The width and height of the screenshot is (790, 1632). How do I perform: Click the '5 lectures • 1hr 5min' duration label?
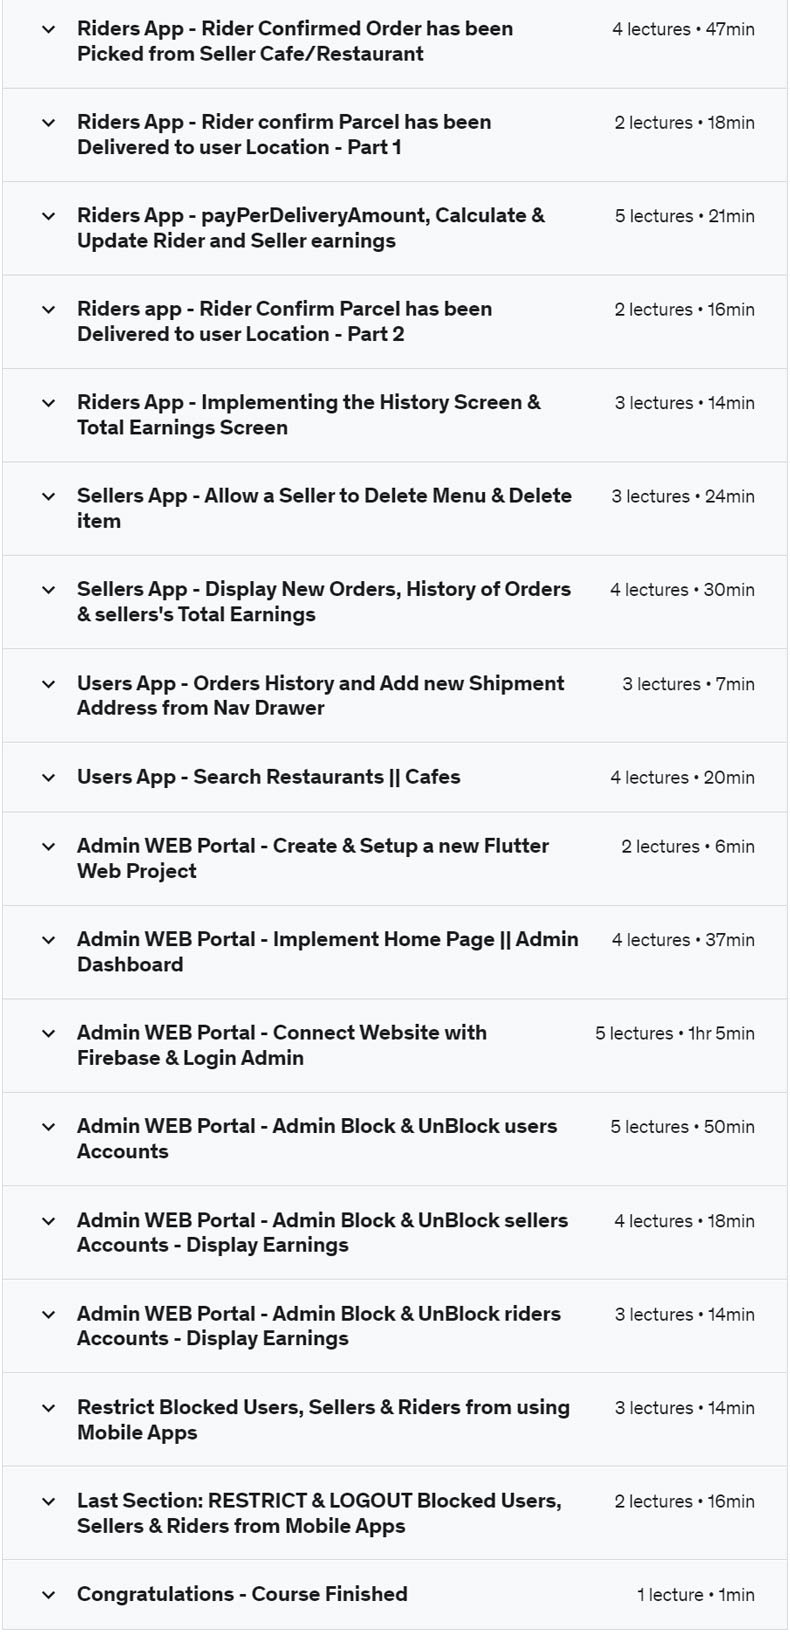point(675,1033)
